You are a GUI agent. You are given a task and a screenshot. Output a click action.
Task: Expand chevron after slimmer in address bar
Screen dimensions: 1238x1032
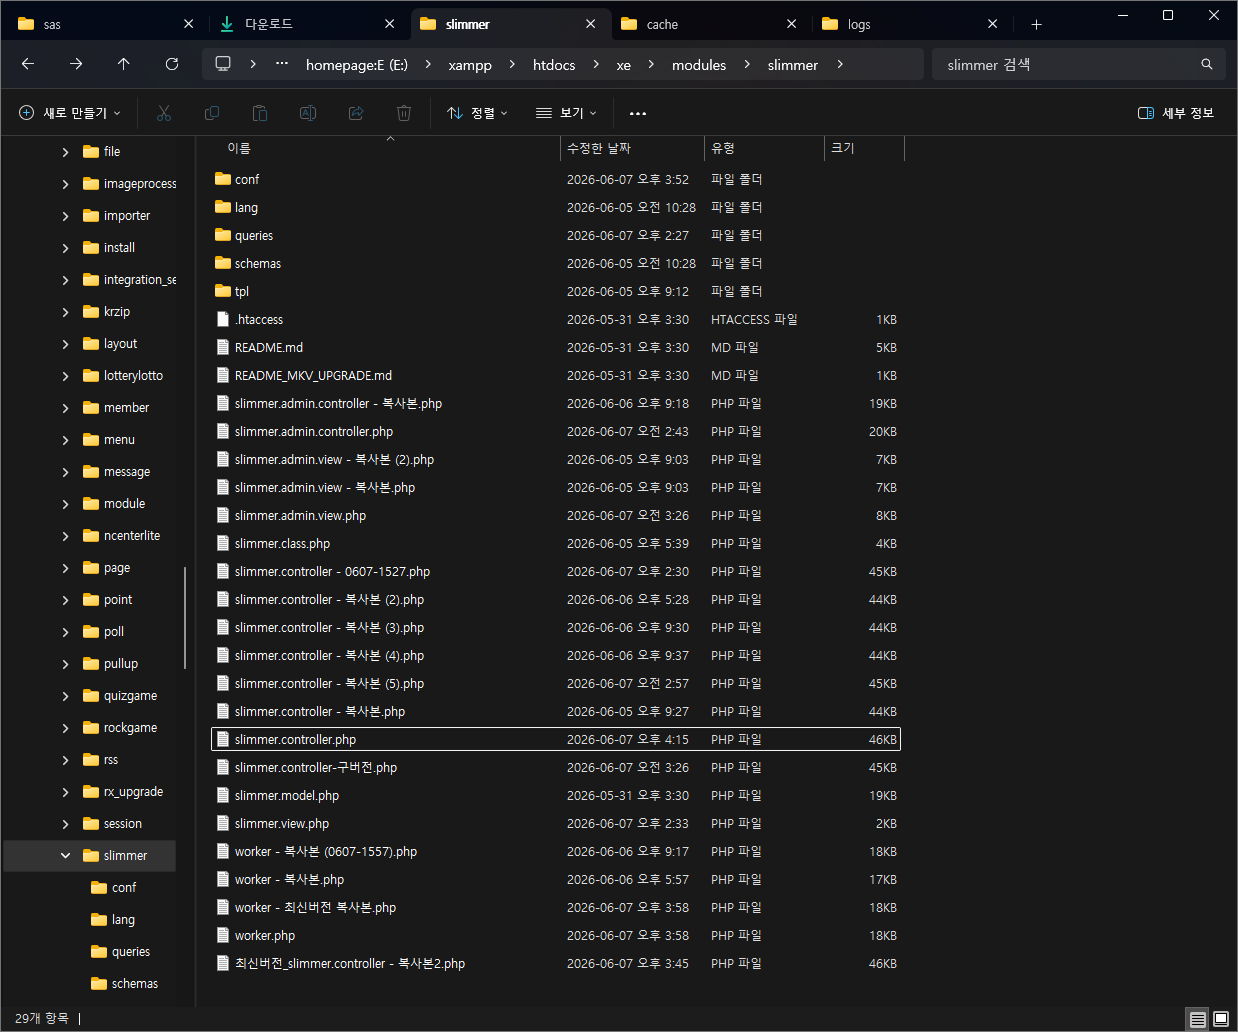pos(839,64)
